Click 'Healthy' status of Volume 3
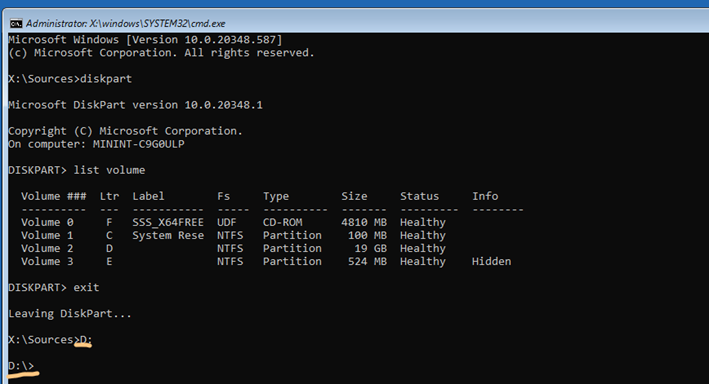Viewport: 709px width, 384px height. [423, 261]
